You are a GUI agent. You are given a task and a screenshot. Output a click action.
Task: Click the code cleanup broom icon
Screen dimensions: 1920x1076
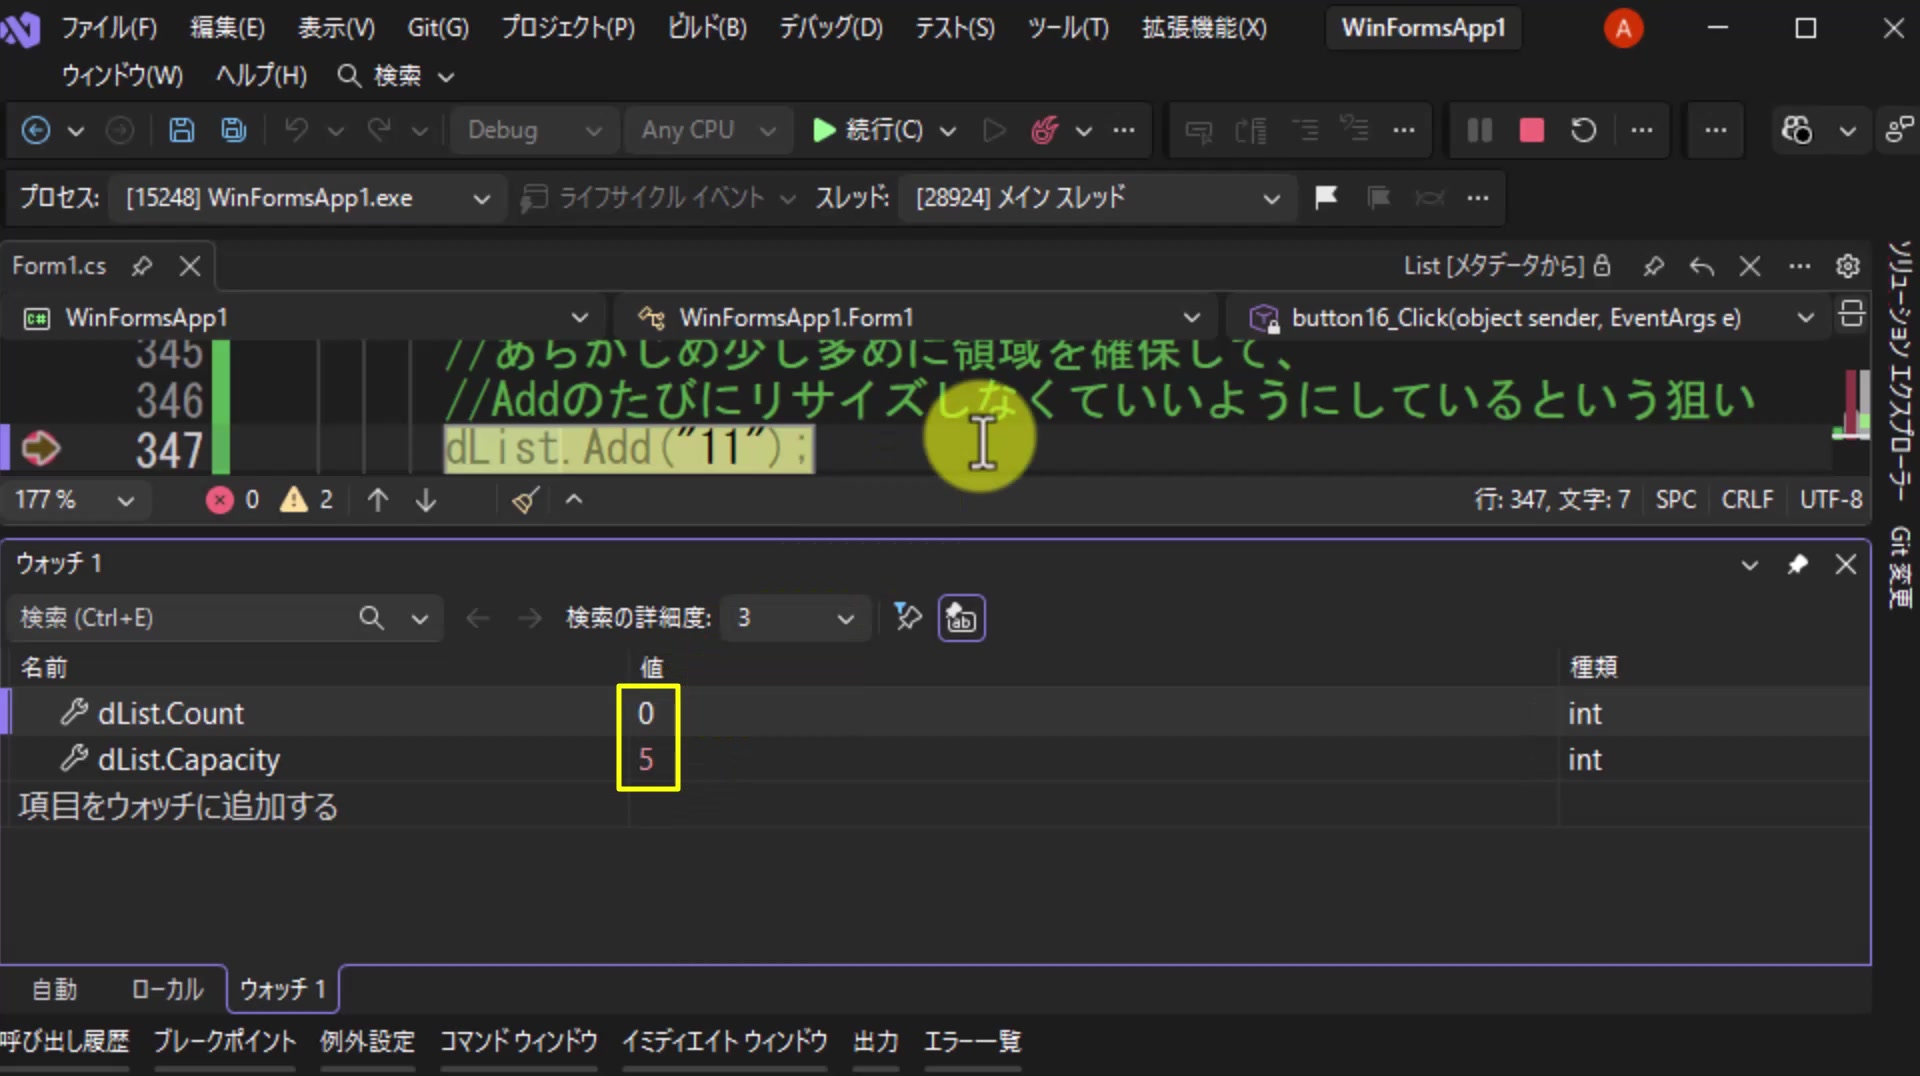[525, 499]
